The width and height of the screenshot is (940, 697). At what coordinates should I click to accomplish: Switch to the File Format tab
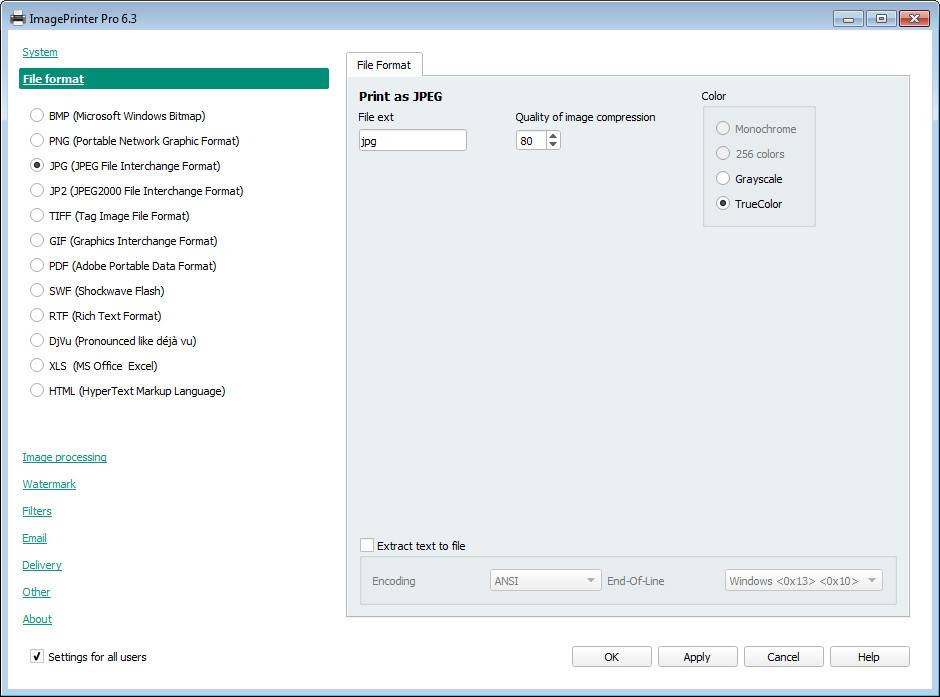pyautogui.click(x=384, y=65)
